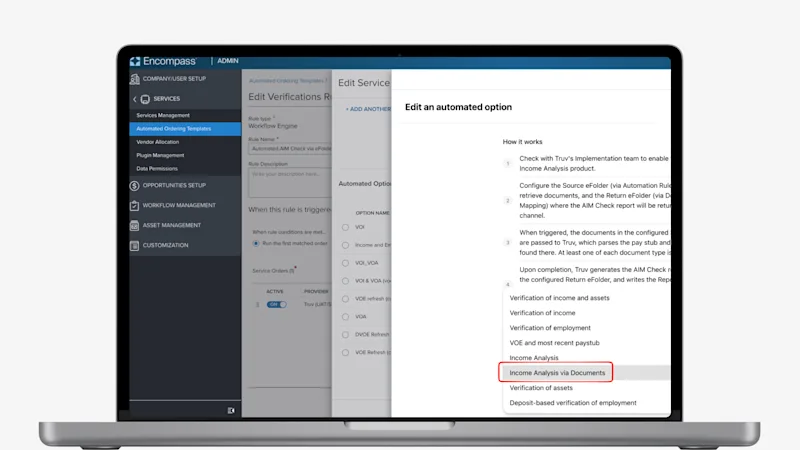Screen dimensions: 800x450
Task: Open Company/User Setup icon
Action: 135,79
